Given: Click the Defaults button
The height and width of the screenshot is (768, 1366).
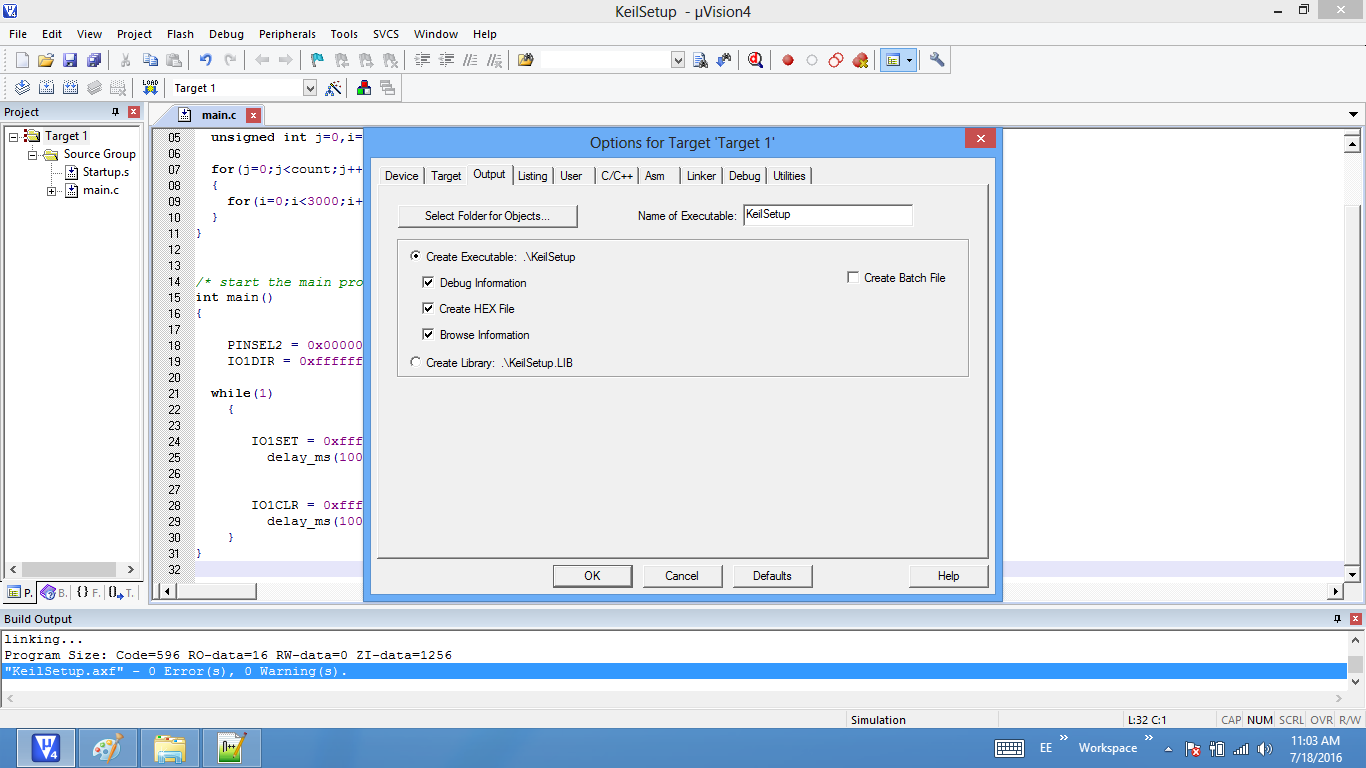Looking at the screenshot, I should [x=772, y=576].
